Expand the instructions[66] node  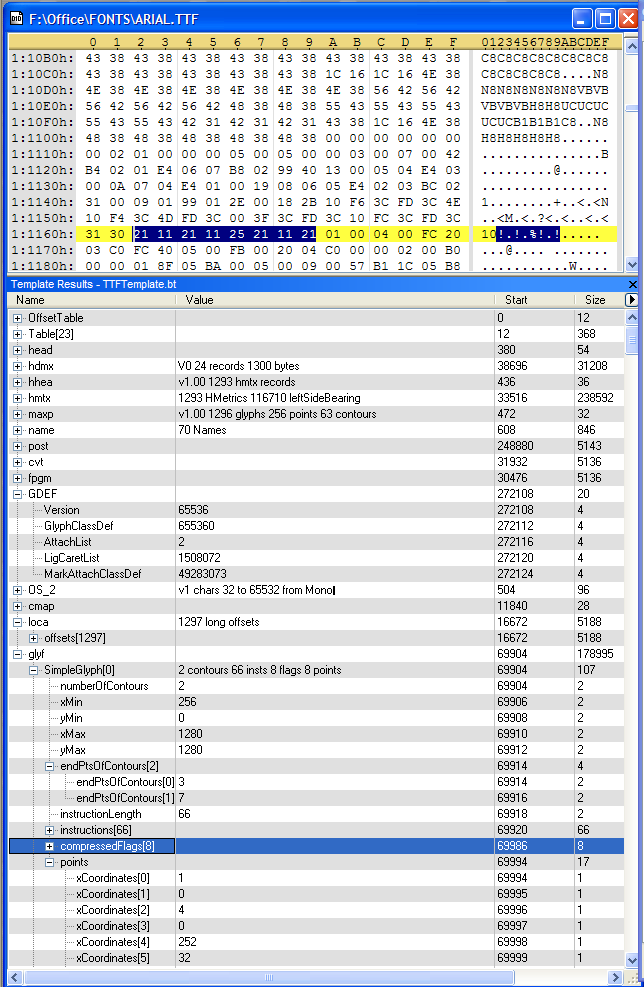click(50, 830)
